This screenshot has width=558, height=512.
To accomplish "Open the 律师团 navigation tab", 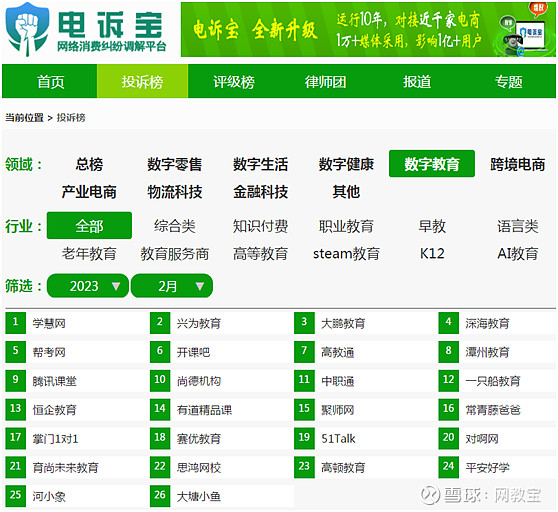I will click(325, 82).
